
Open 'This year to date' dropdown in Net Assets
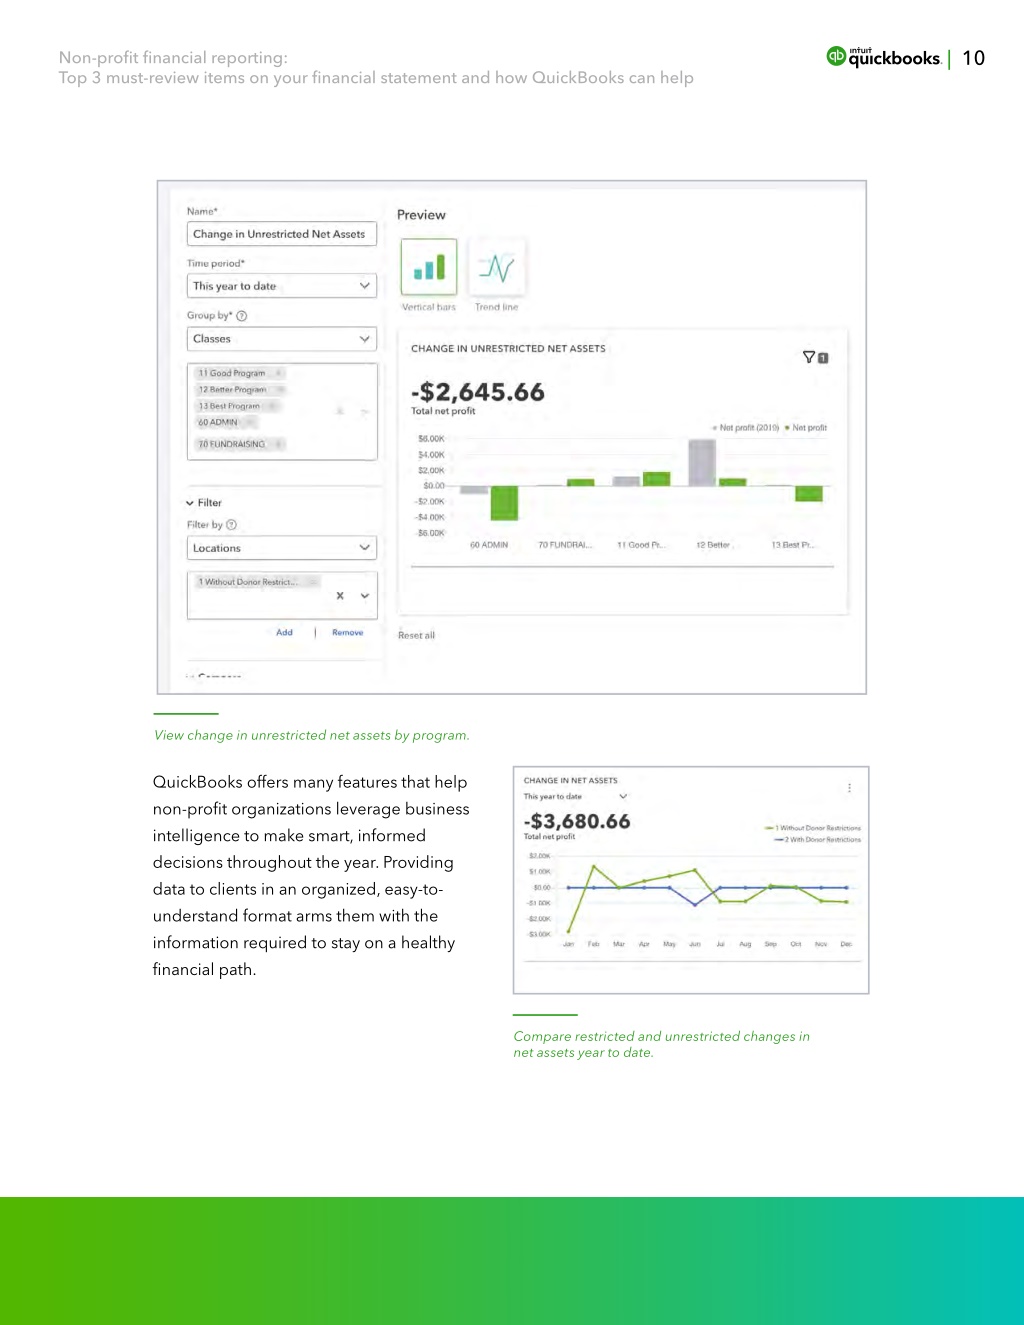pos(576,797)
